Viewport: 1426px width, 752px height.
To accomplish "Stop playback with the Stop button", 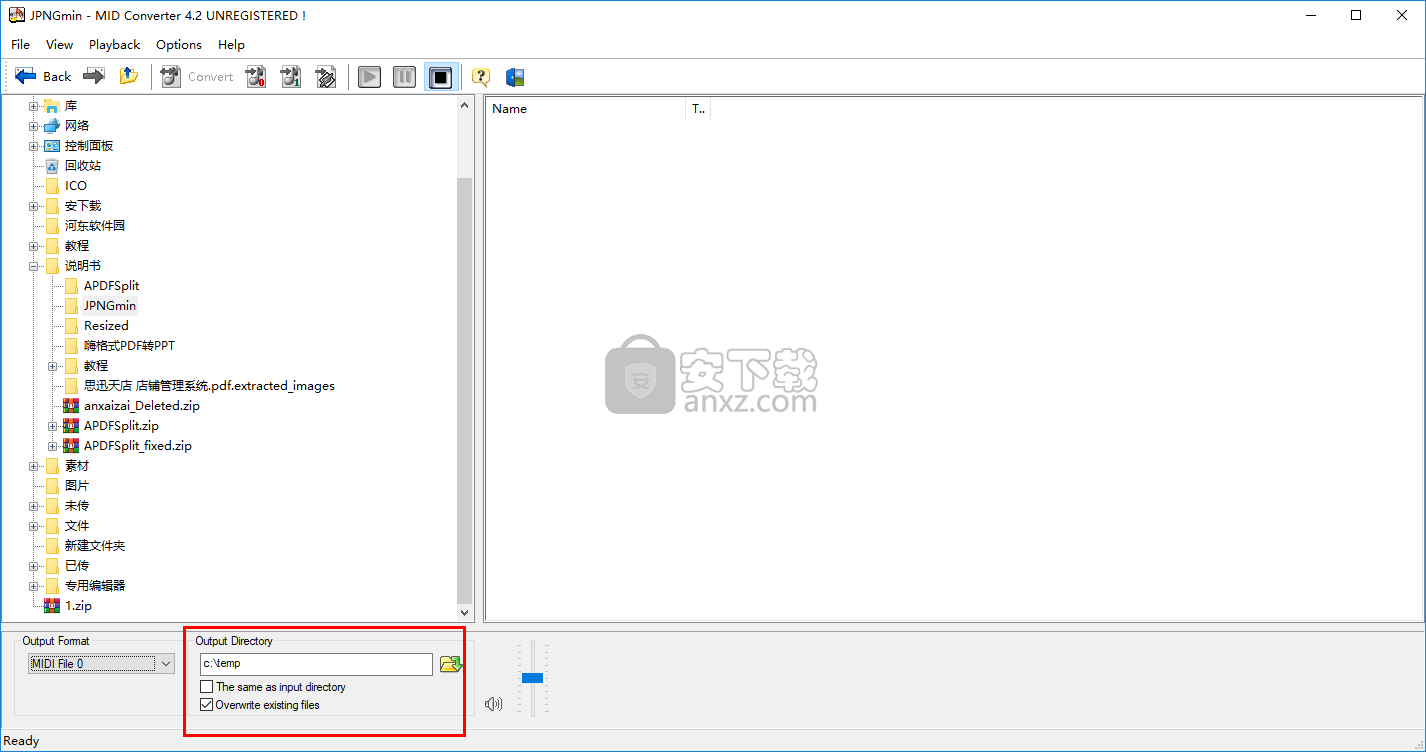I will [x=441, y=77].
